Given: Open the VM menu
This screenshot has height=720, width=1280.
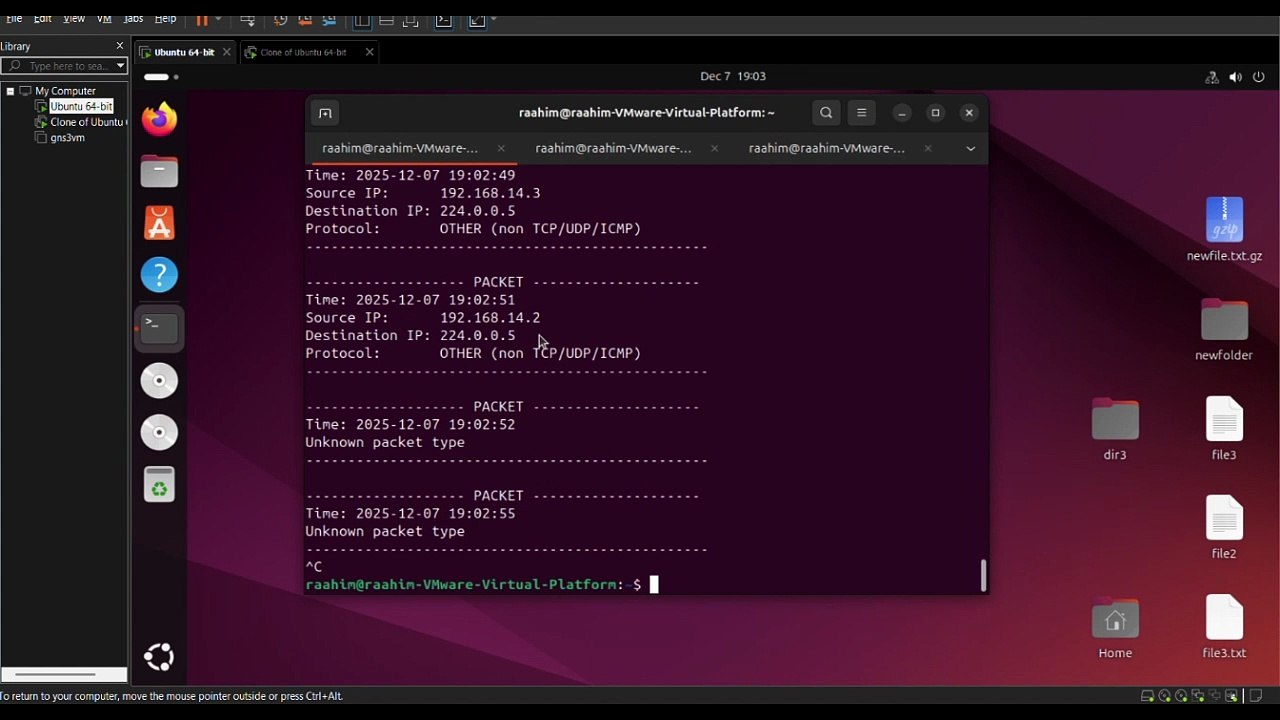Looking at the screenshot, I should tap(104, 19).
